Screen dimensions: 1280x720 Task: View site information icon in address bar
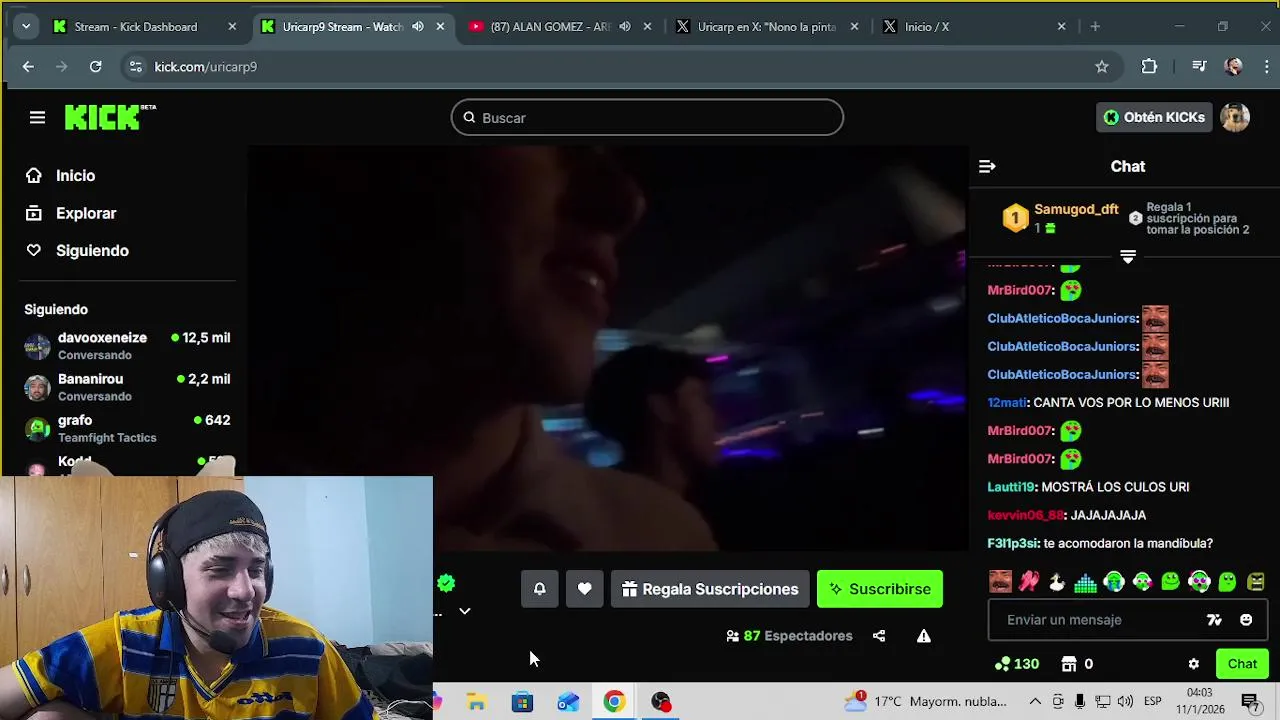point(136,67)
